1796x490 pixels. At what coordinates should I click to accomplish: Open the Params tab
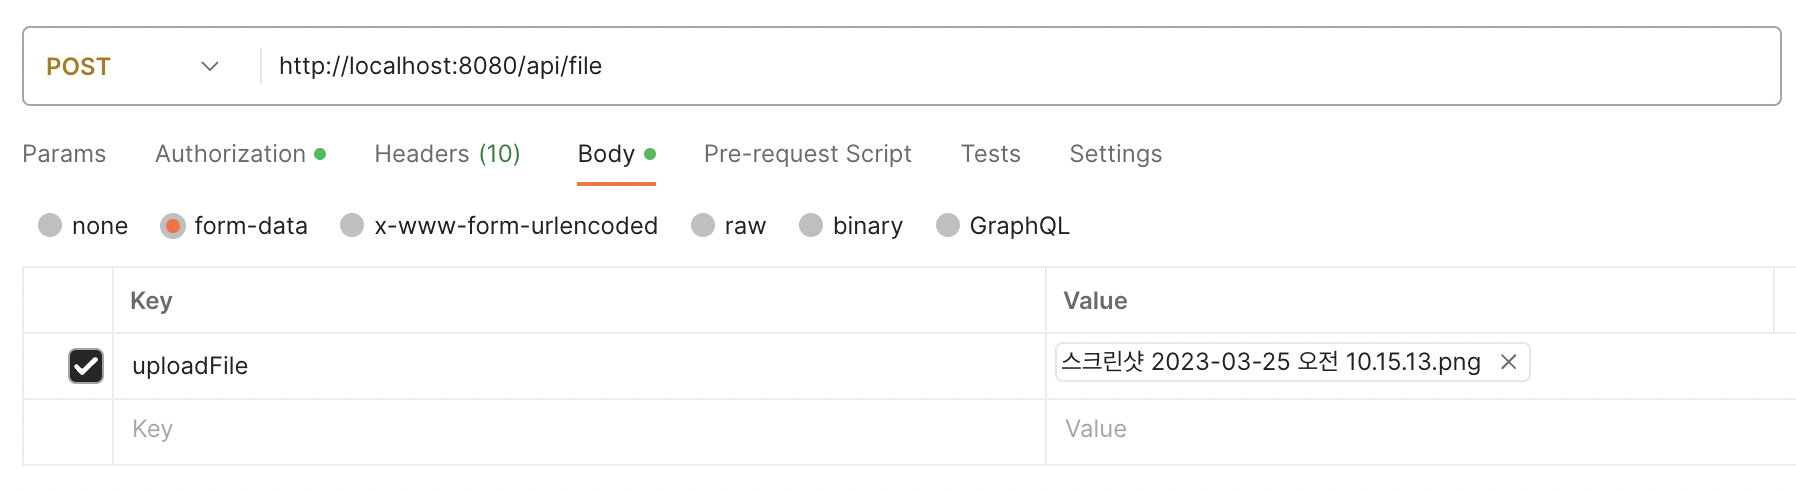64,154
